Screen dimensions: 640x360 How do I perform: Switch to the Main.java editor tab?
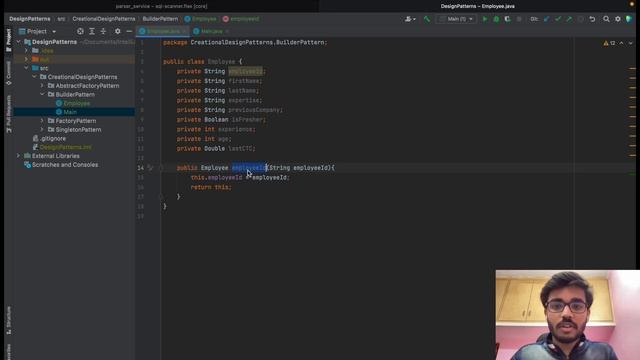click(x=211, y=31)
